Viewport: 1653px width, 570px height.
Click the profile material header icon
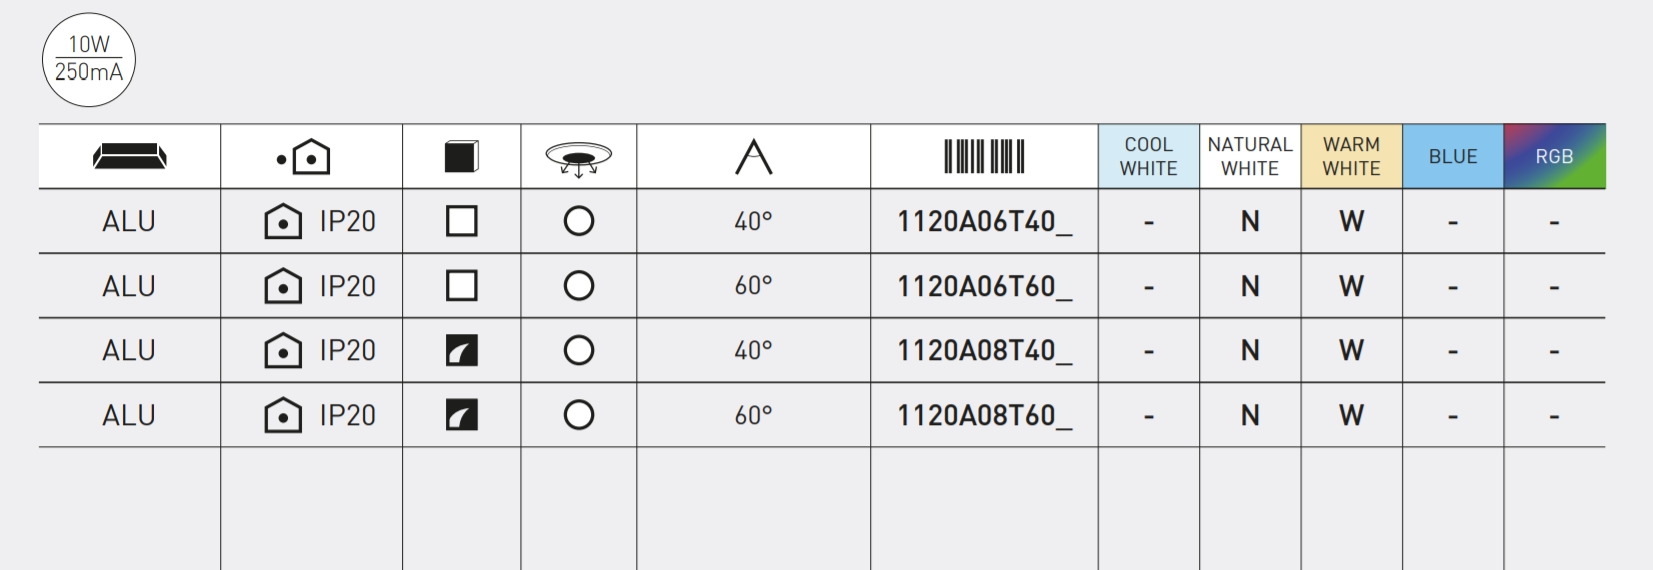130,157
